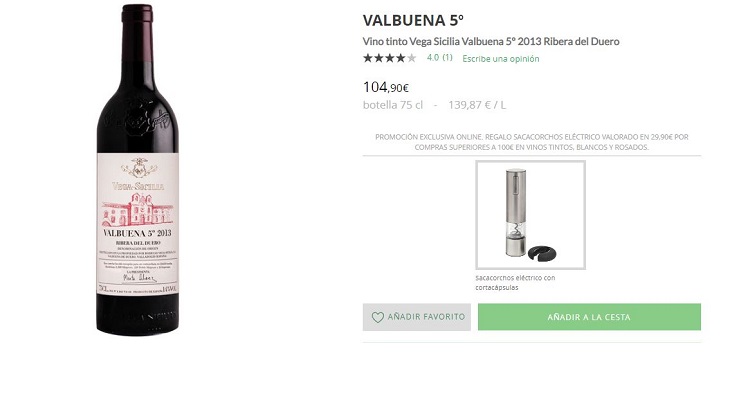Click the Vino tinto Vega Sicilia description

pos(491,41)
